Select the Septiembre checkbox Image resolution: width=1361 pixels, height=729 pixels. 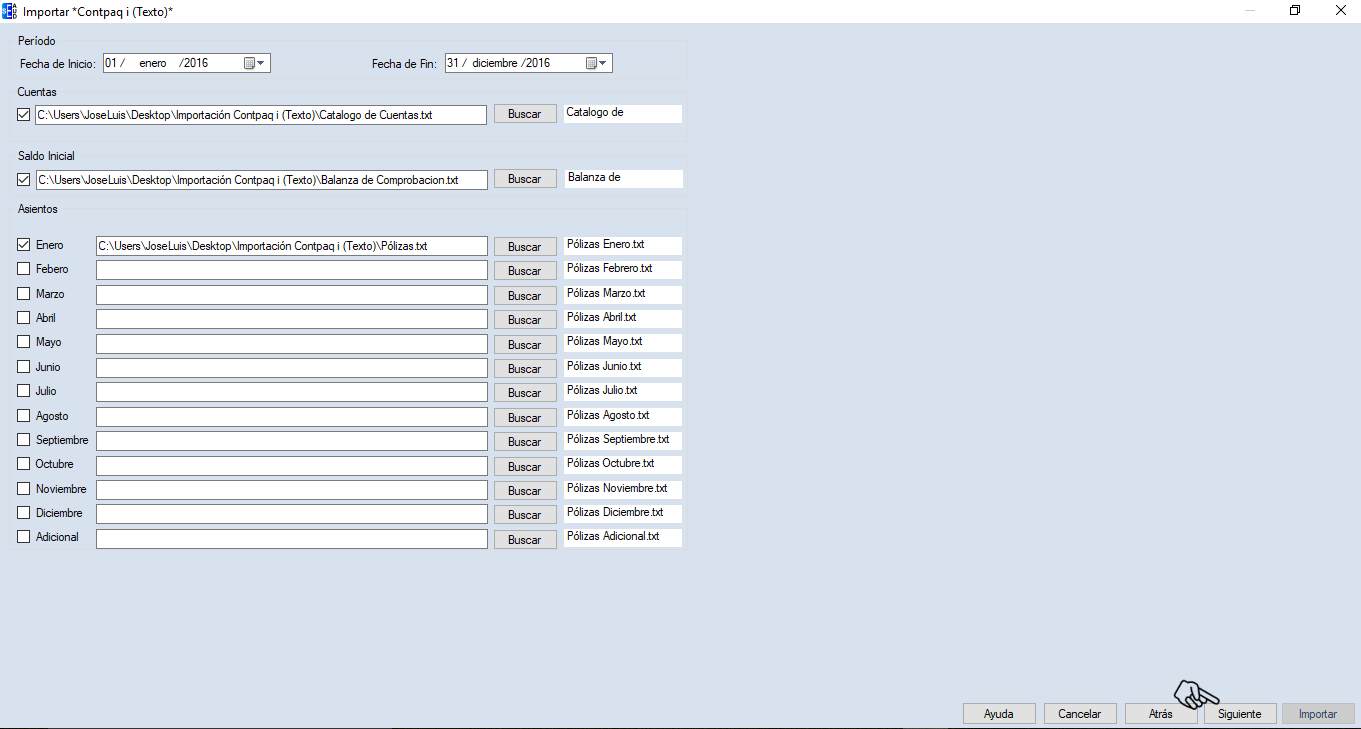coord(24,440)
